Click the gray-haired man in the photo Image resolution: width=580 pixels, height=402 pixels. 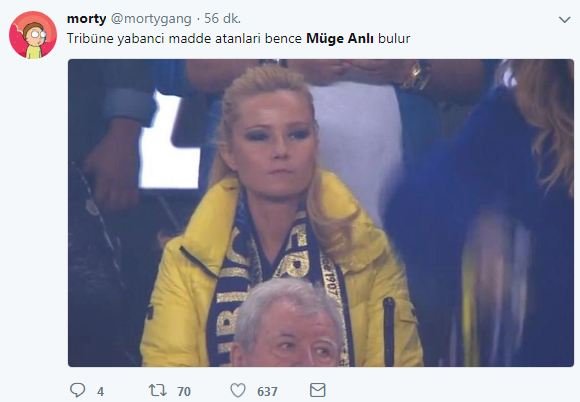point(289,324)
